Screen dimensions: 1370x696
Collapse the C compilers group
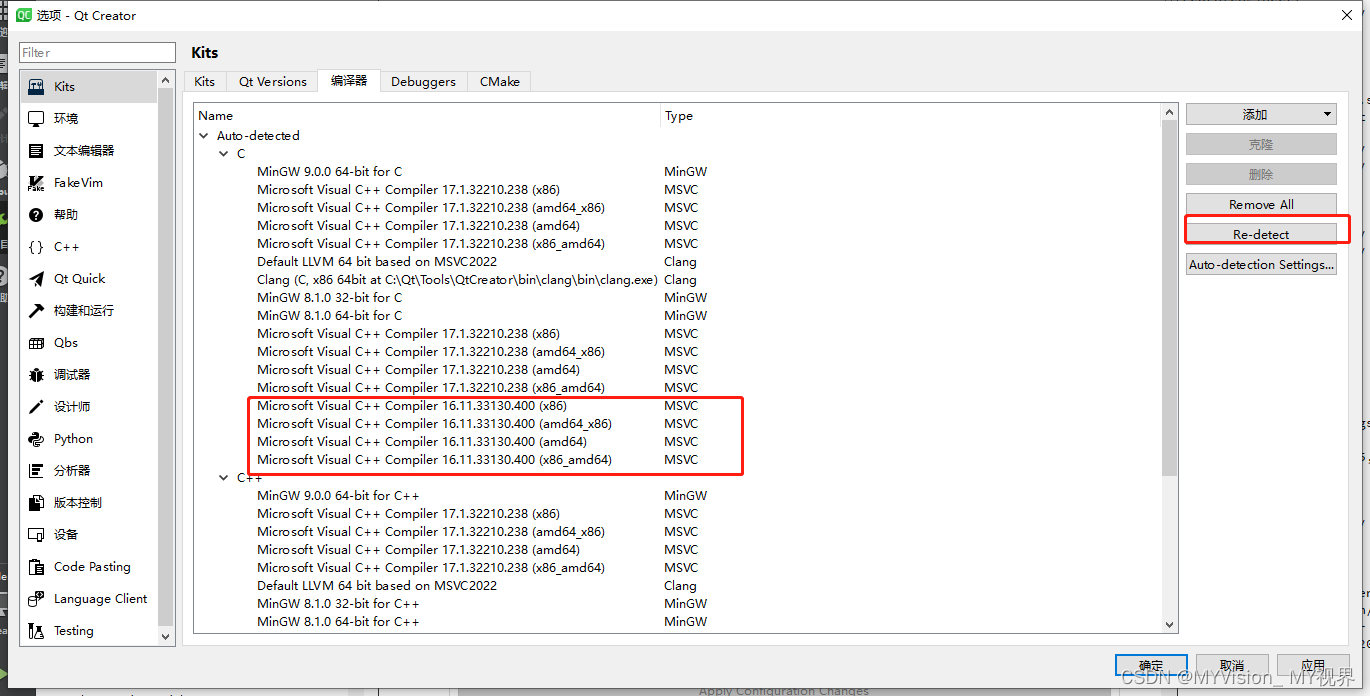click(225, 154)
